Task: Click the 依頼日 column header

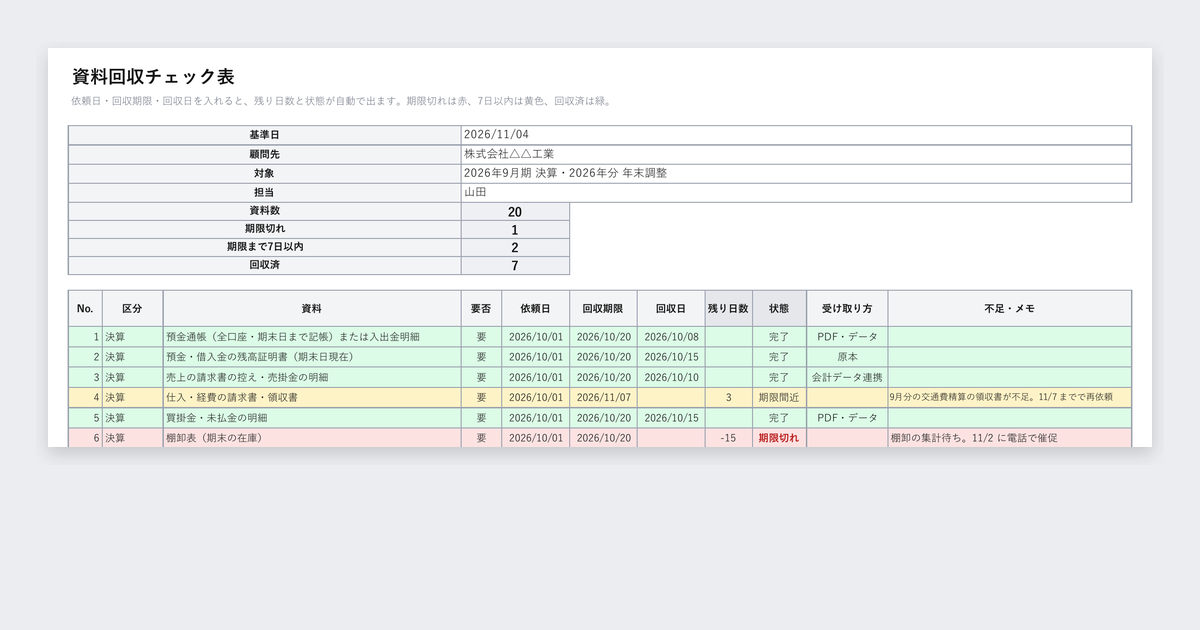Action: pos(536,309)
